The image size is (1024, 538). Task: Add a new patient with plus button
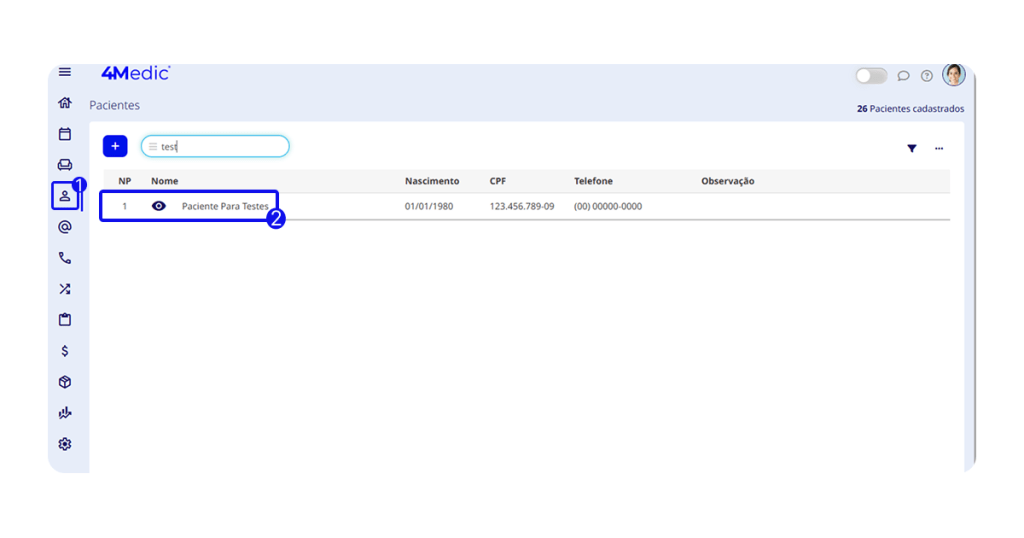tap(115, 146)
